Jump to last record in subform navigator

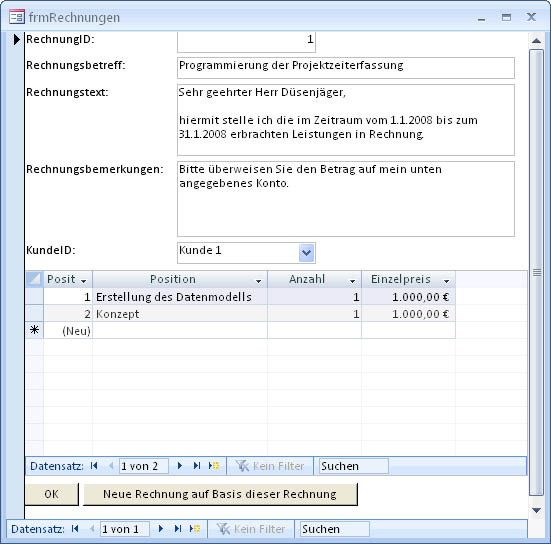point(197,466)
